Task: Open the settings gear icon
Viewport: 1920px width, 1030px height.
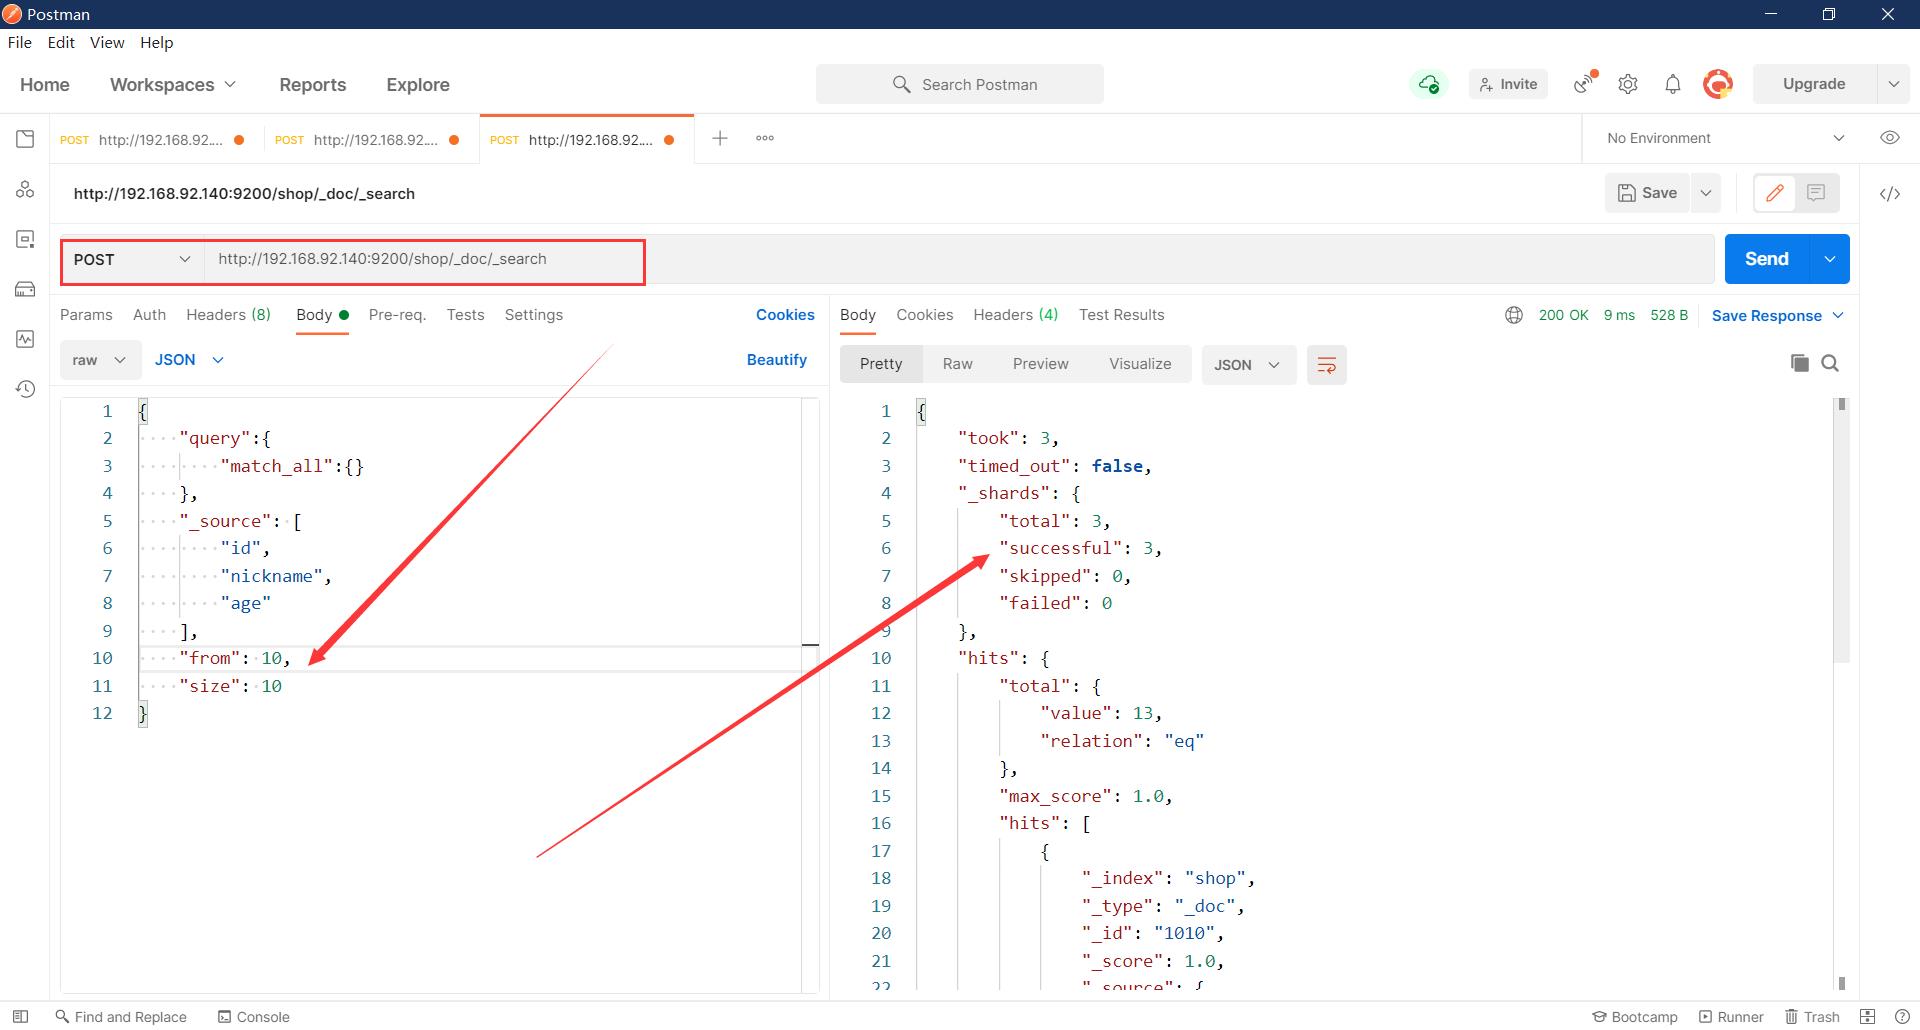Action: coord(1628,84)
